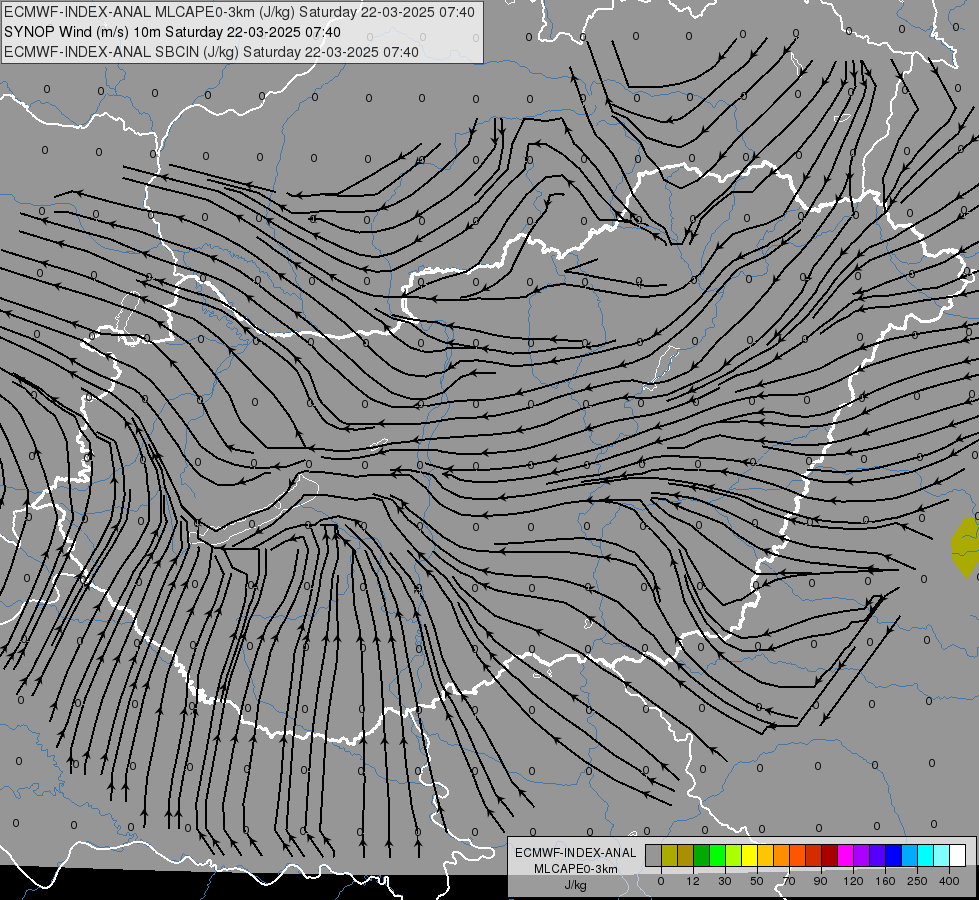Click the J/kg unit label in the legend
The width and height of the screenshot is (979, 900).
[575, 885]
